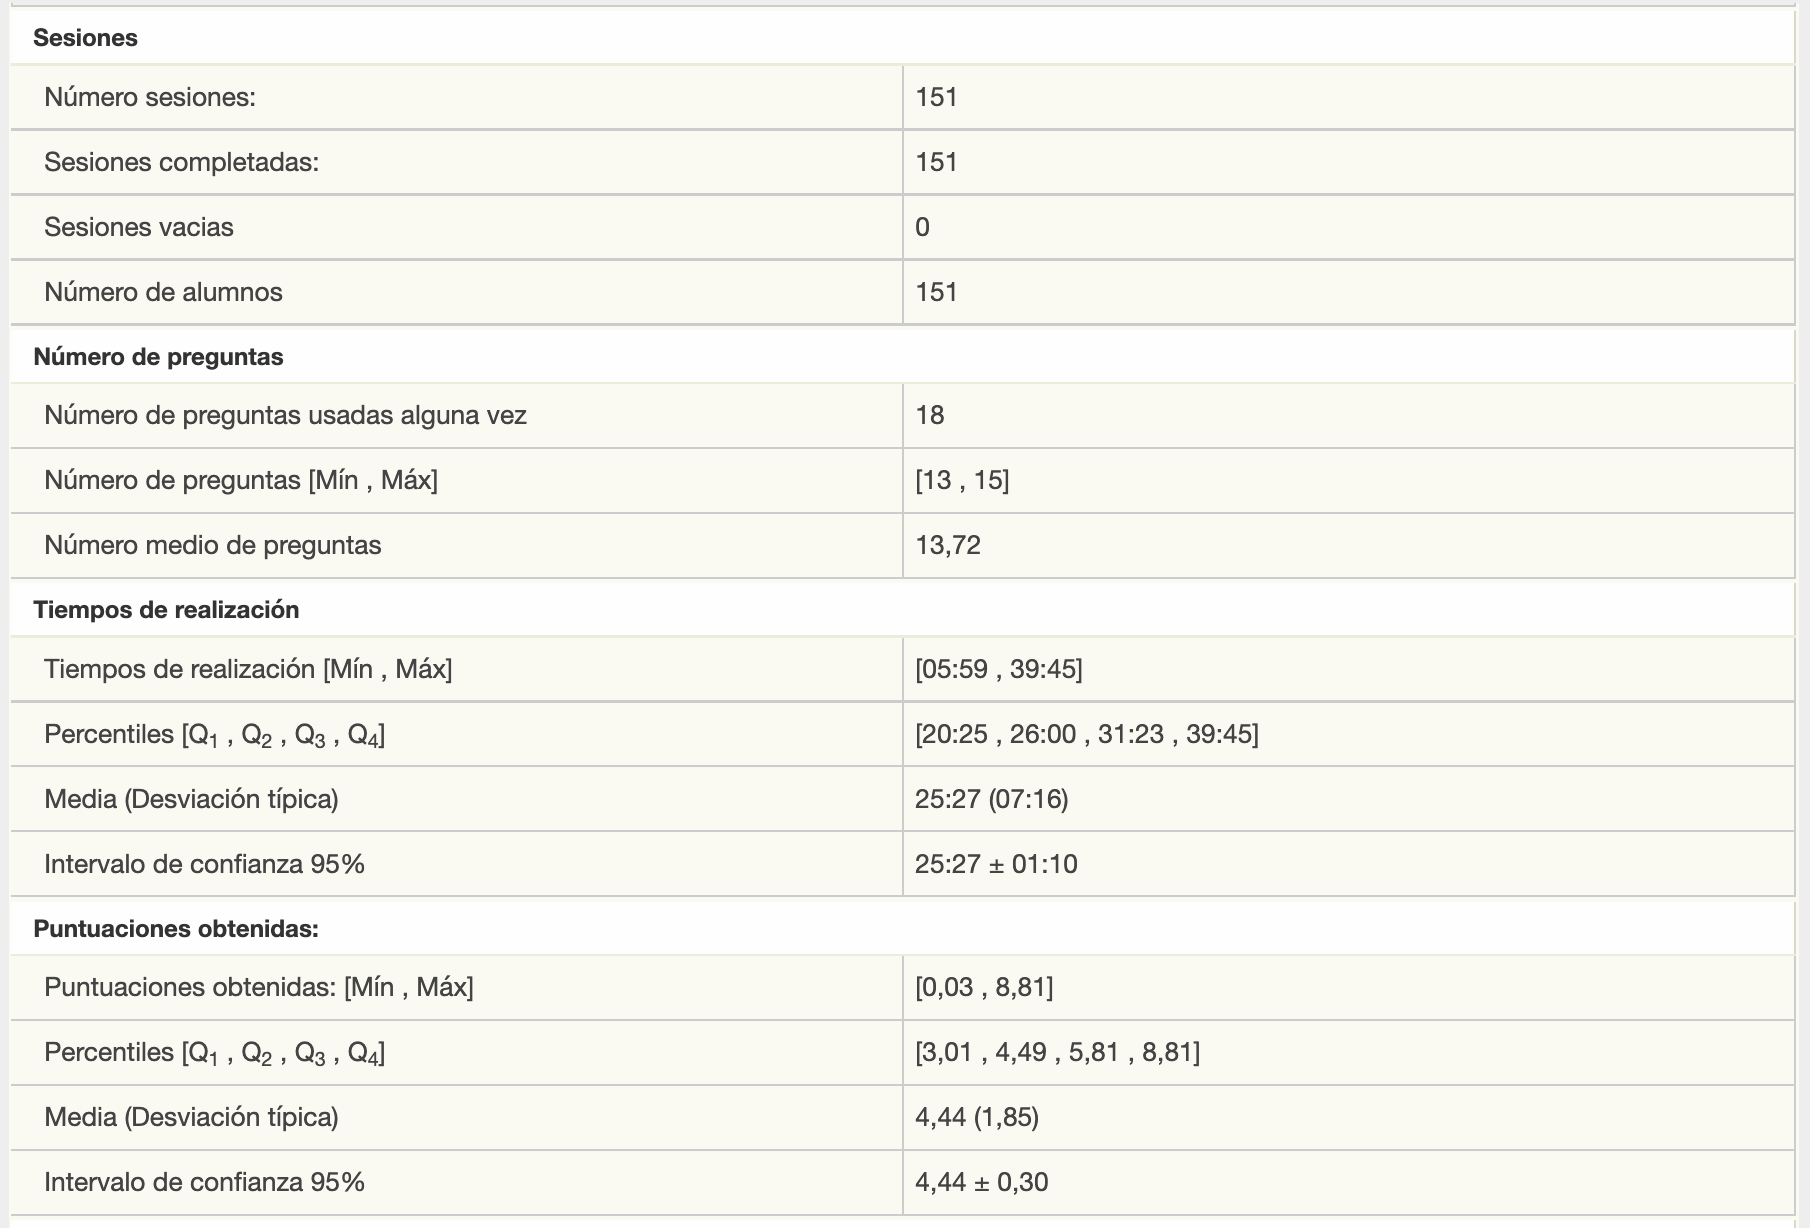Viewport: 1810px width, 1228px height.
Task: Select the 'Sesiones completadas:' row label
Action: tap(181, 162)
